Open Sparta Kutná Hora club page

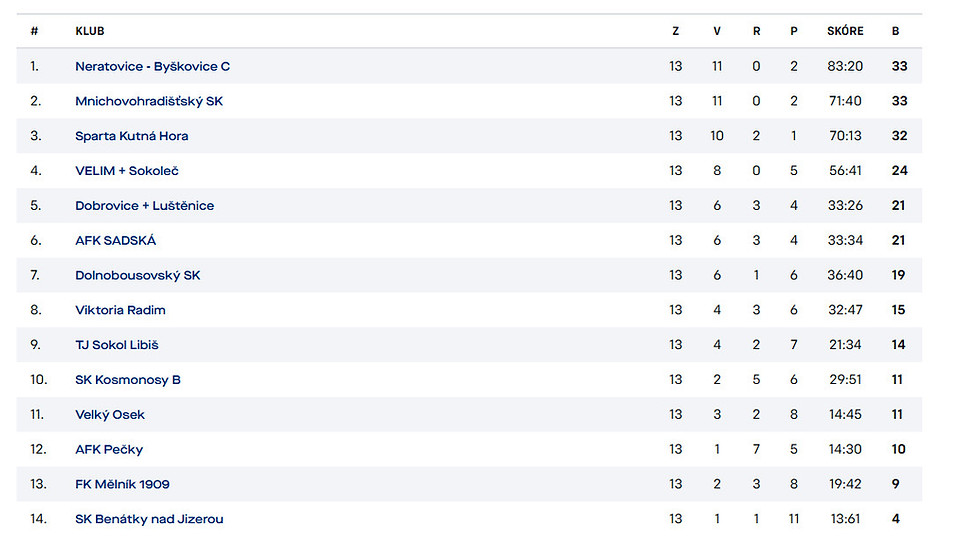click(131, 136)
